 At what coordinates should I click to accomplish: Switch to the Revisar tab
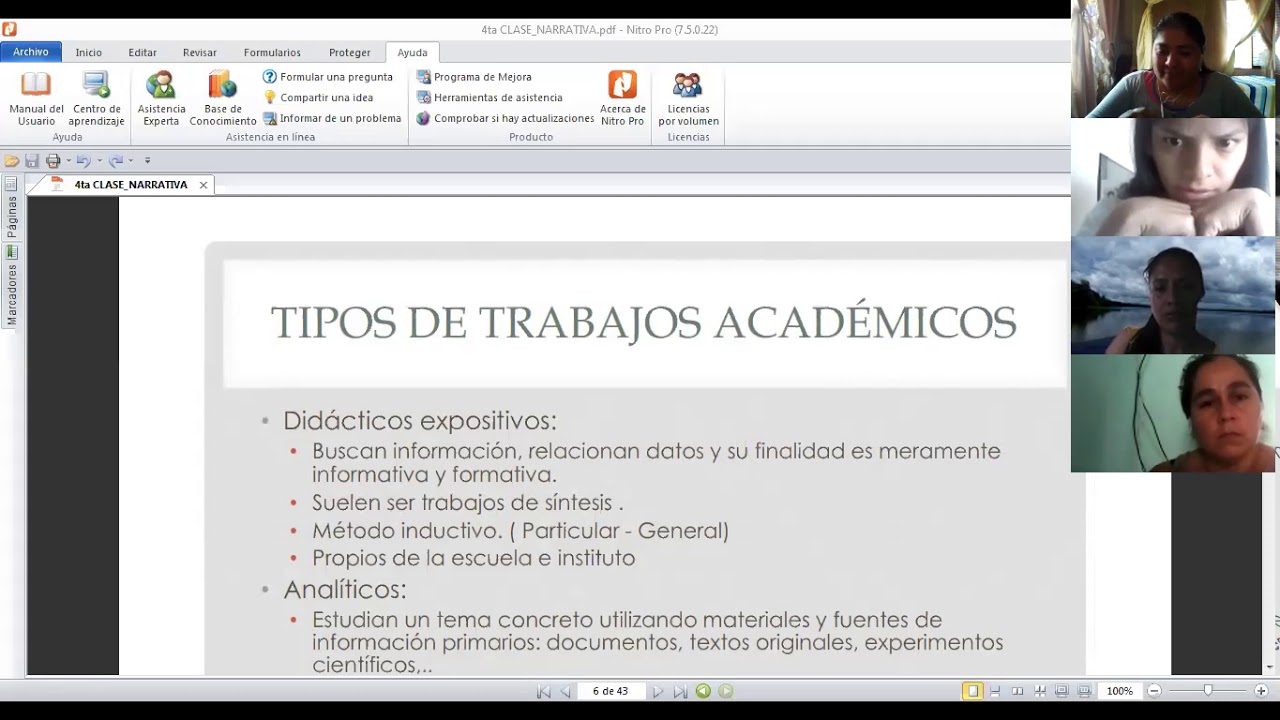coord(200,52)
